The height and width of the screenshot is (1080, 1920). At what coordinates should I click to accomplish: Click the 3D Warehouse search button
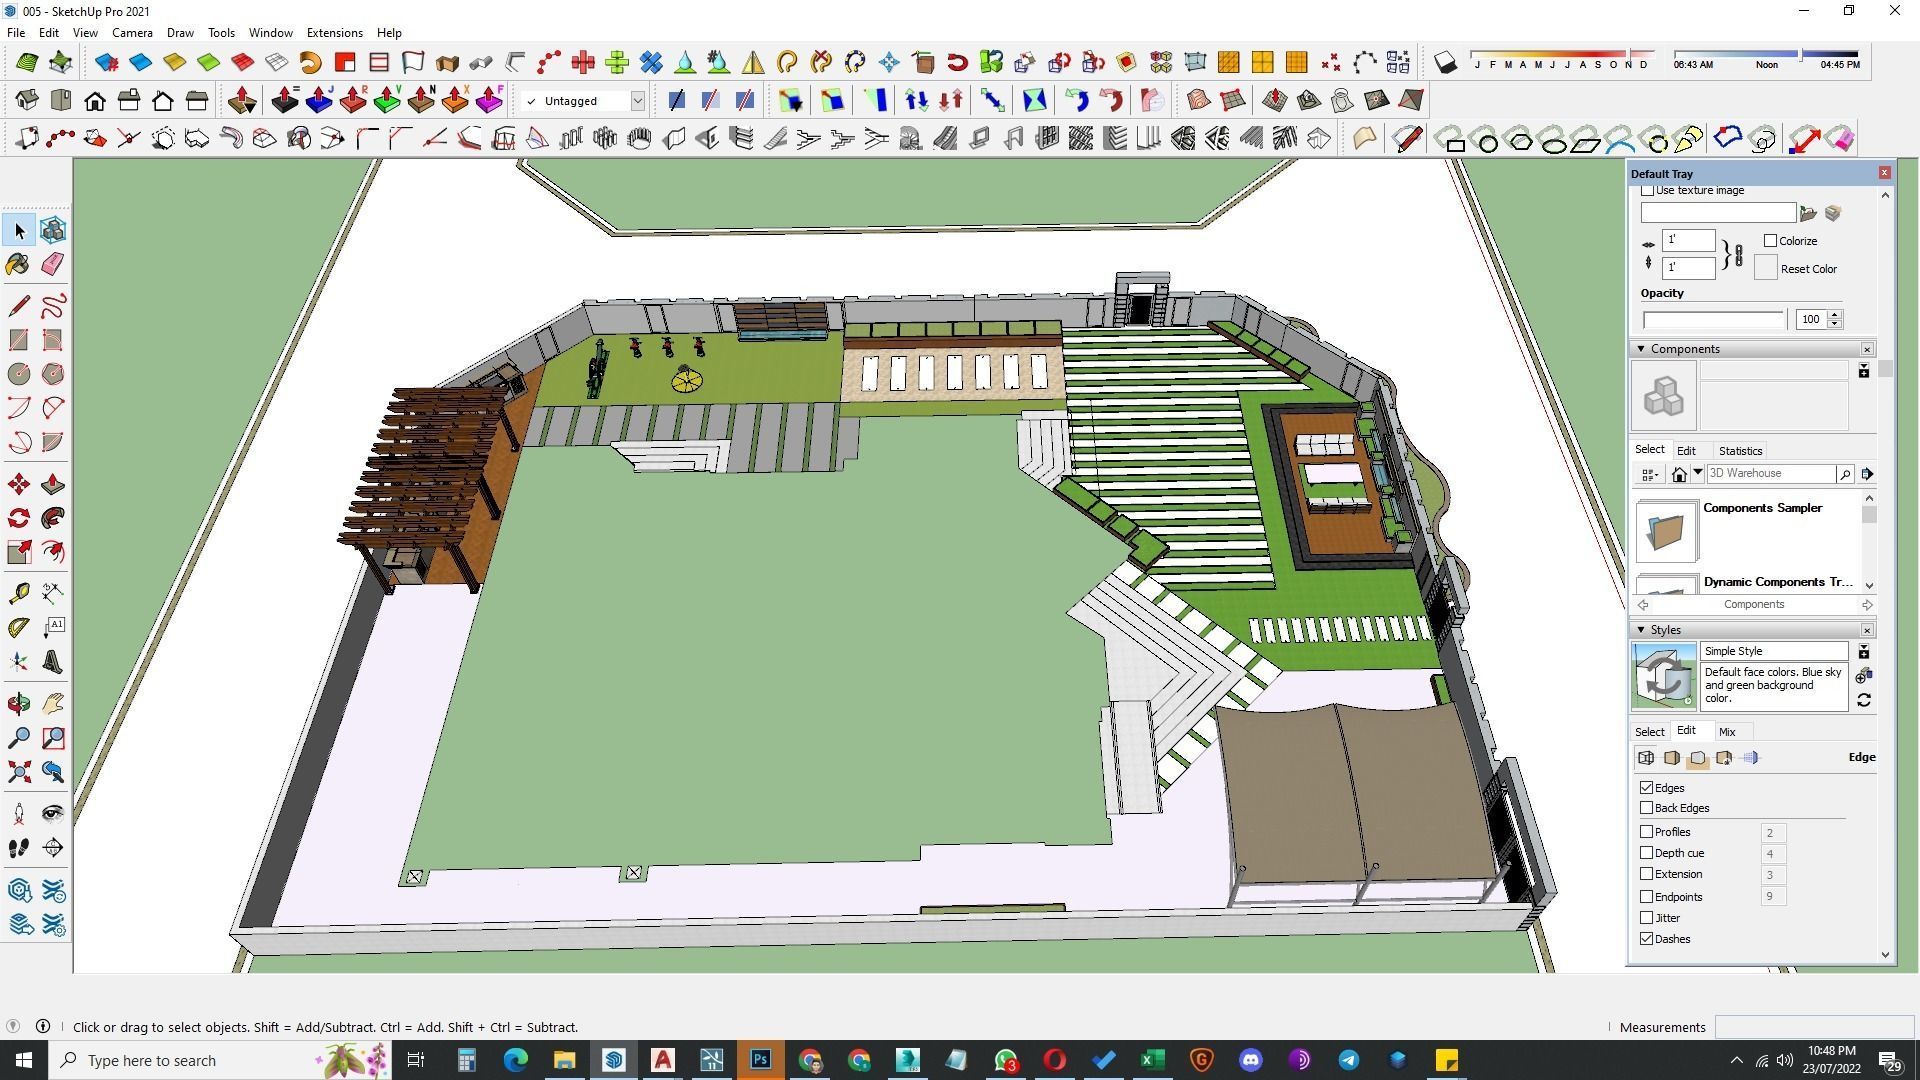coord(1845,474)
